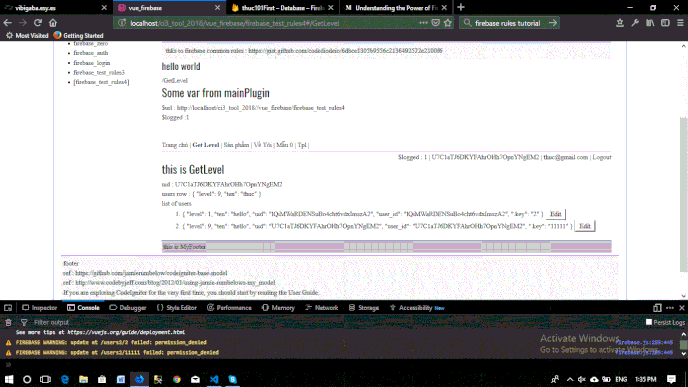688x387 pixels.
Task: Open File Explorer from the taskbar
Action: (x=83, y=379)
